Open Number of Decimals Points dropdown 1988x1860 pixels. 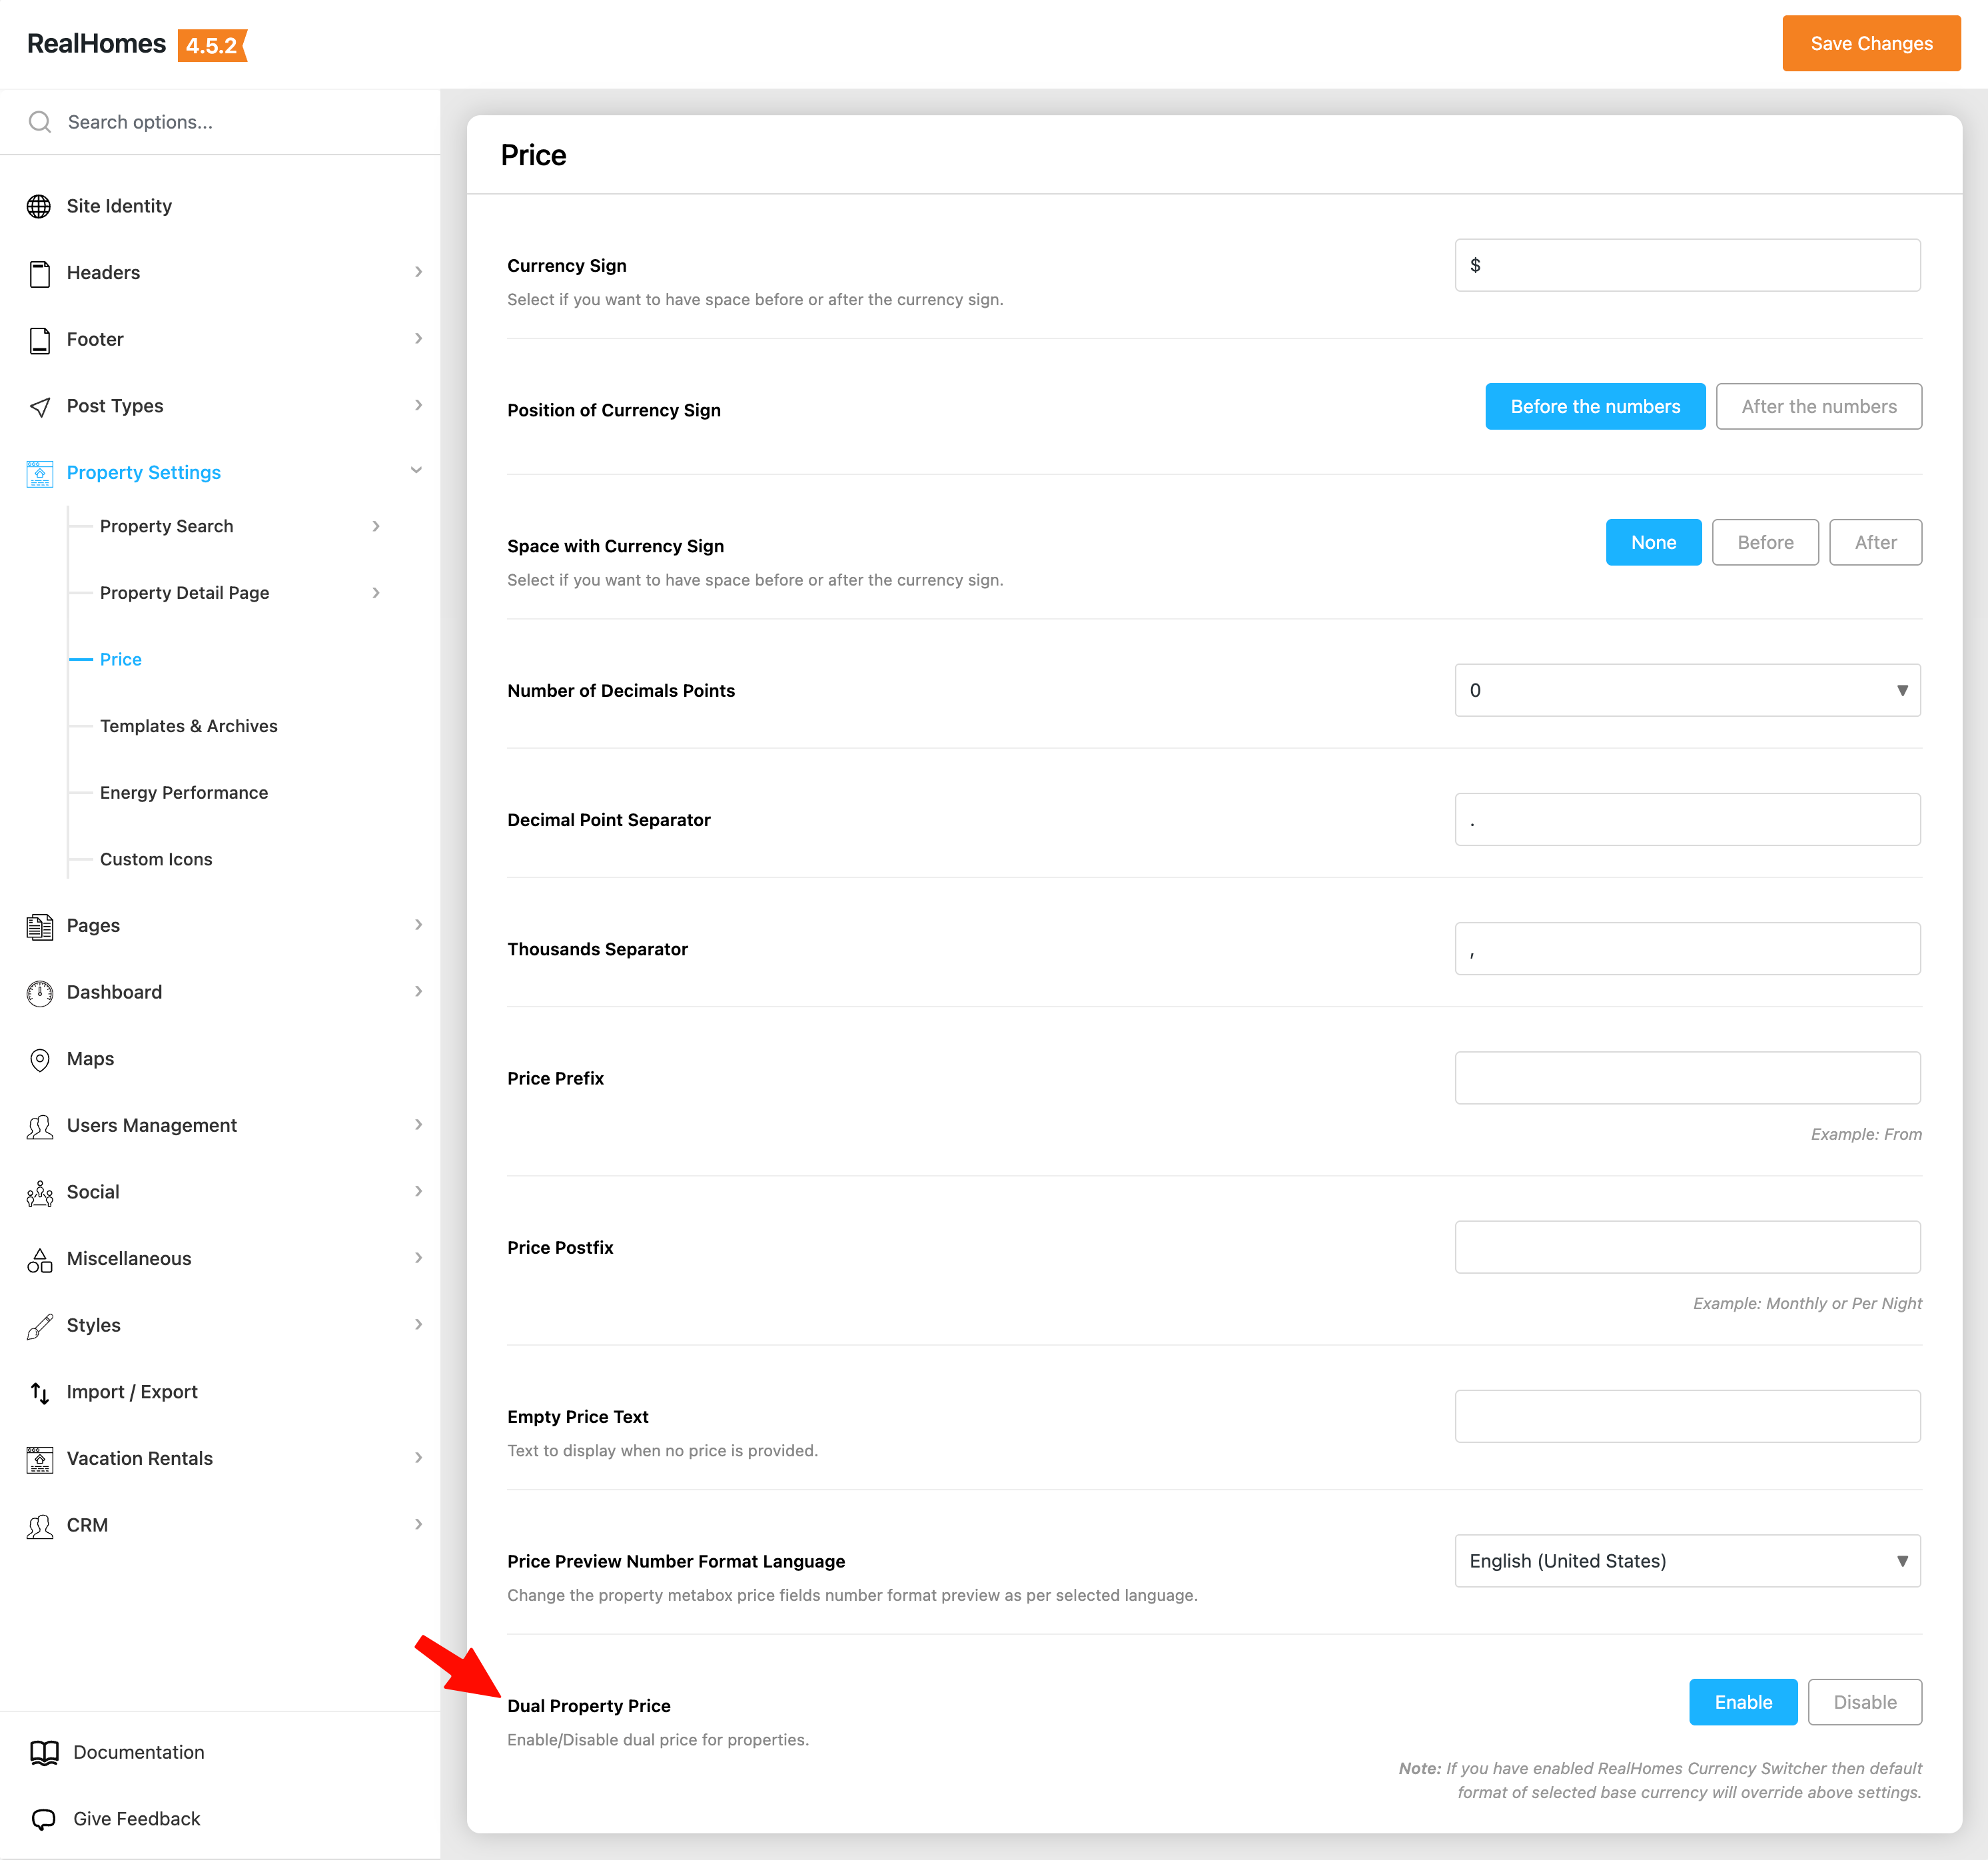pos(1687,690)
